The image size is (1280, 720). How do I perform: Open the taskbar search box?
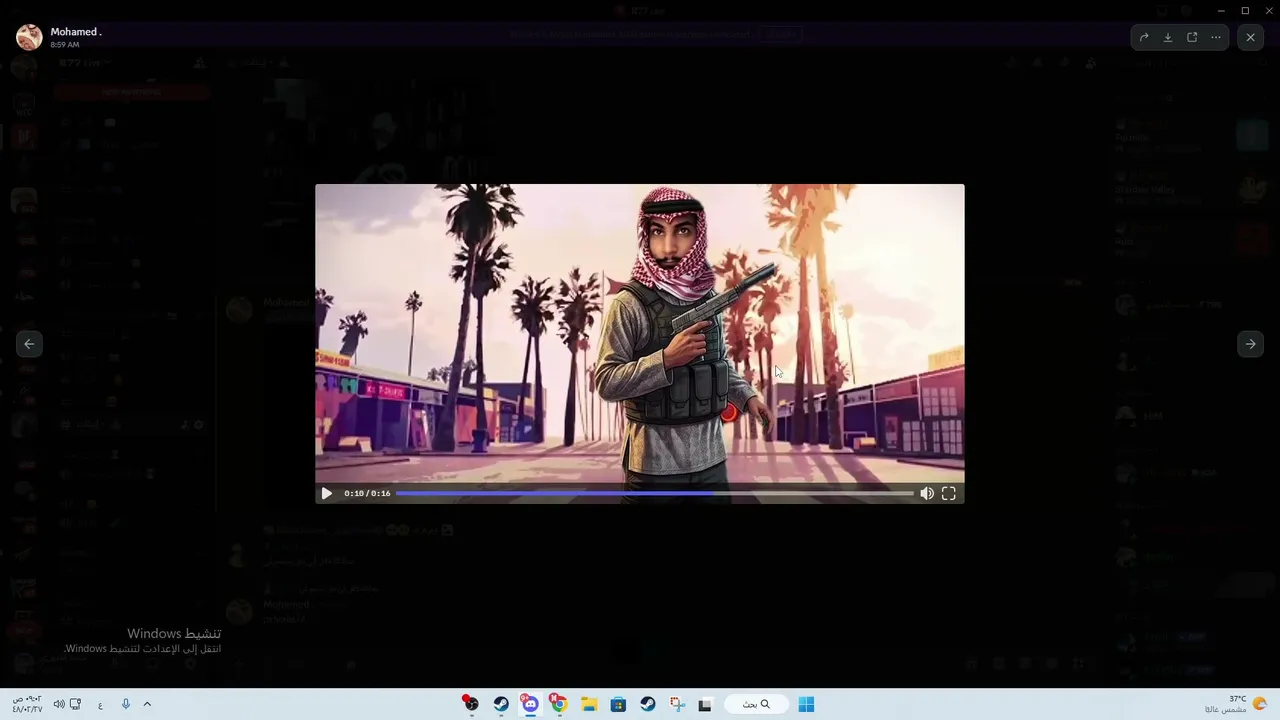[757, 704]
